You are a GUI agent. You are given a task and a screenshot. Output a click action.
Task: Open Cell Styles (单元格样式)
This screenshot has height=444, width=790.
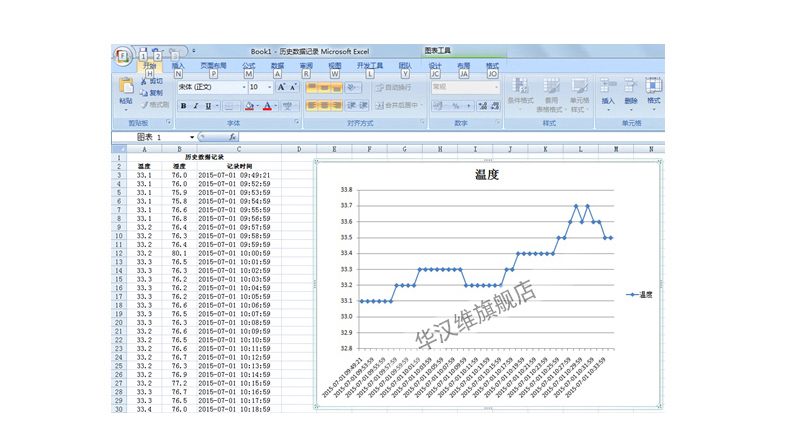tap(579, 95)
